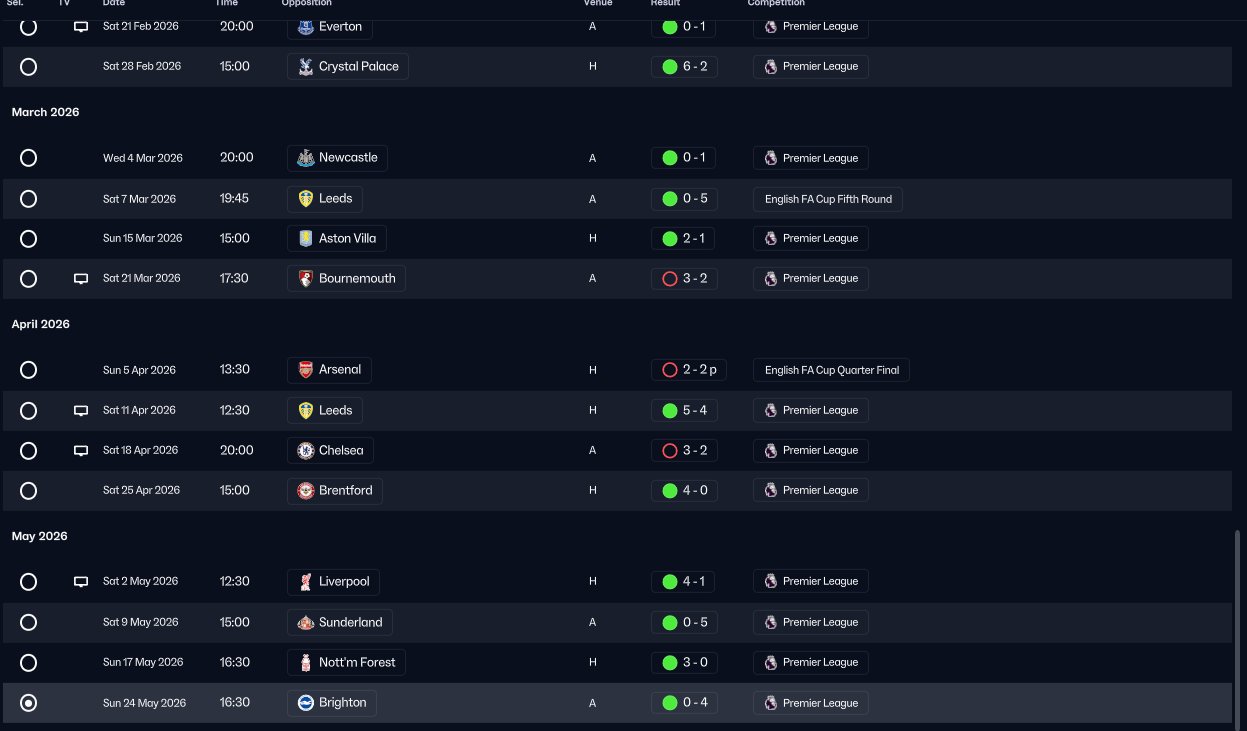Click the Newcastle club crest icon
This screenshot has height=731, width=1247.
306,158
